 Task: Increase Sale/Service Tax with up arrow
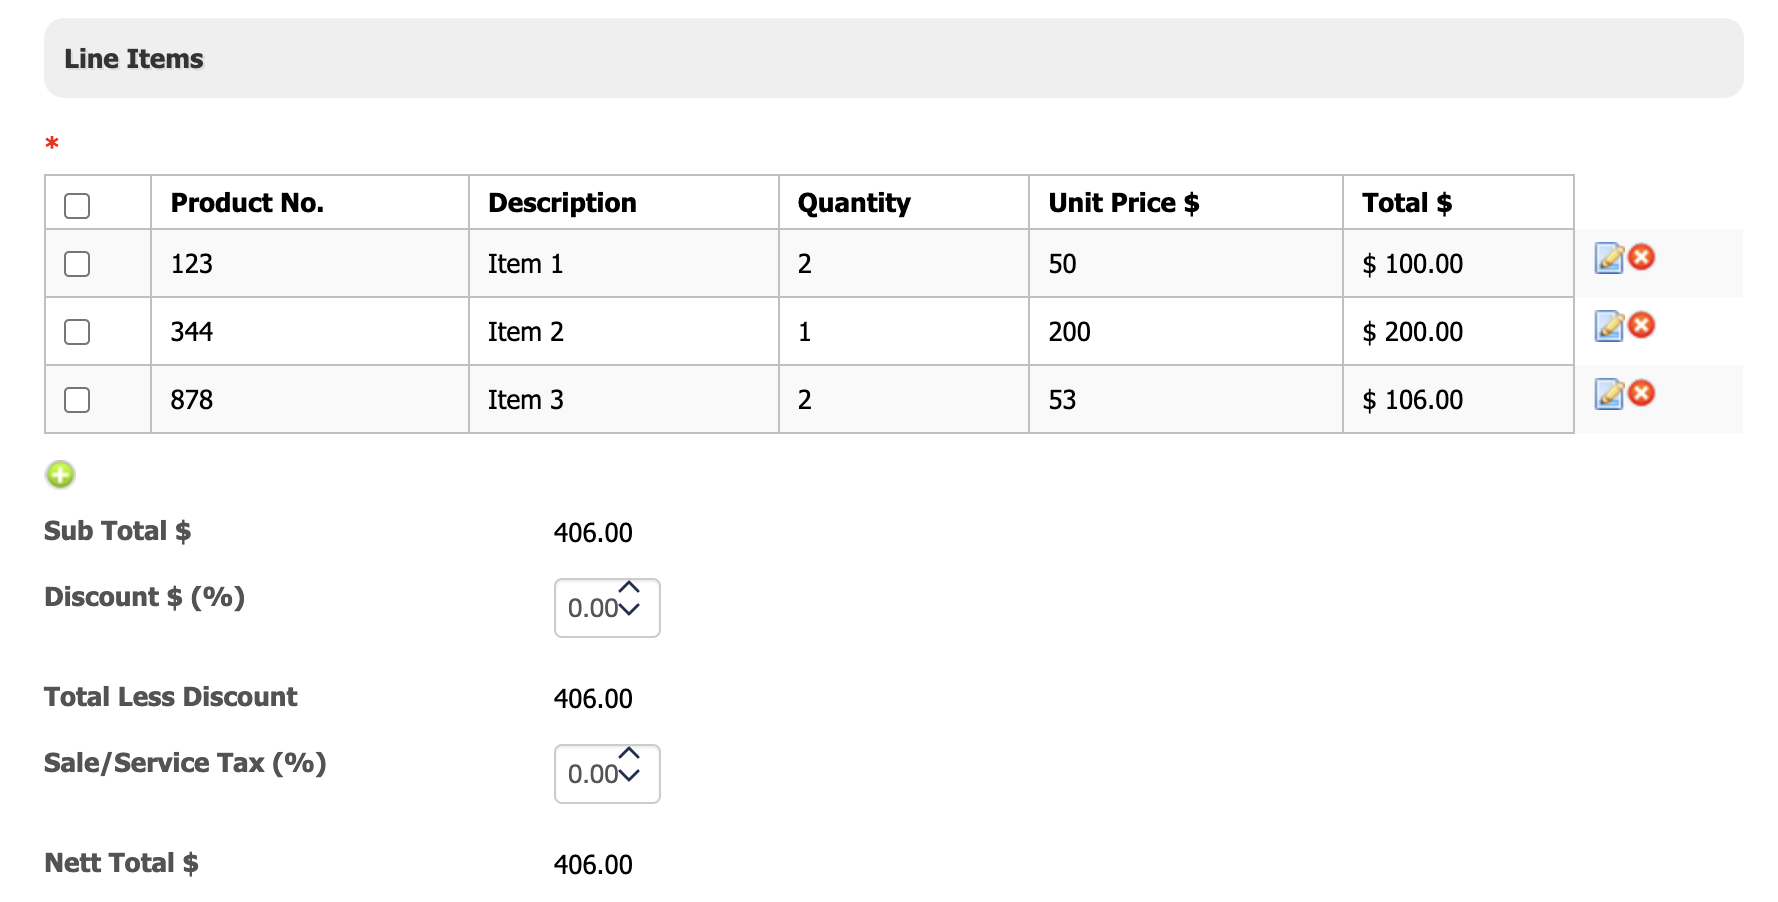click(x=629, y=754)
